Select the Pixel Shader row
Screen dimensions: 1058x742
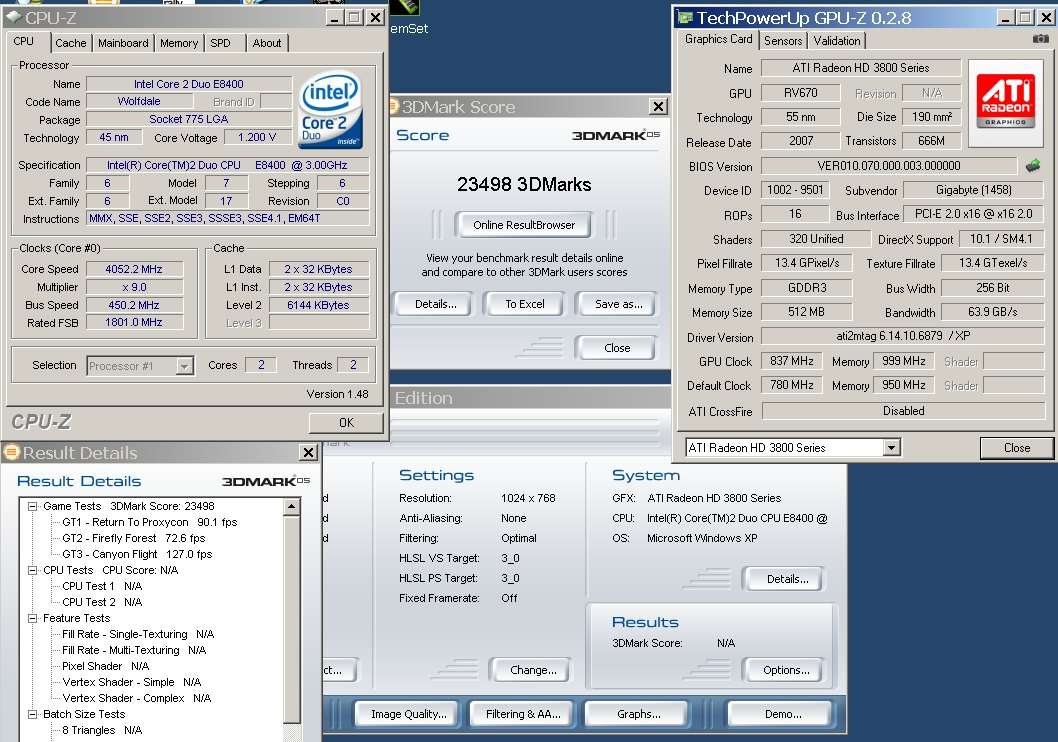click(105, 666)
